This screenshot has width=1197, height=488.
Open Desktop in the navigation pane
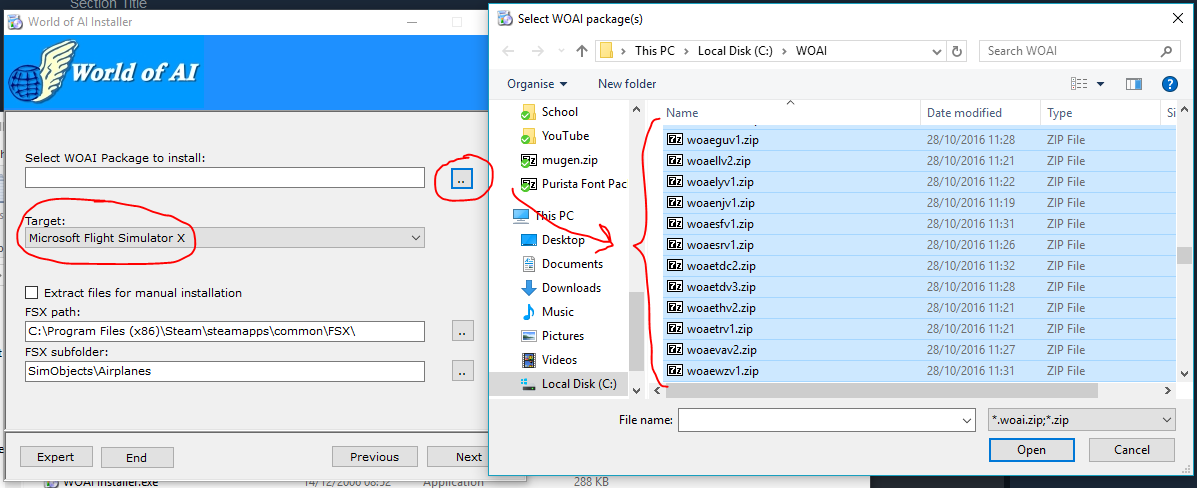[x=563, y=240]
